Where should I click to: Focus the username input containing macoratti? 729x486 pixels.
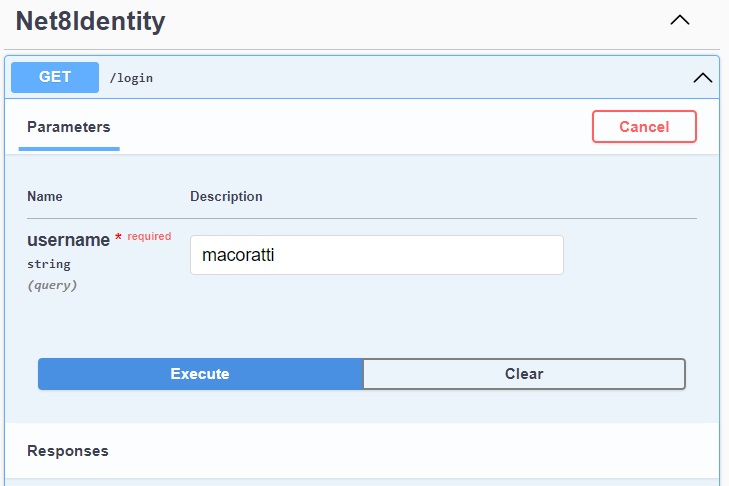[x=376, y=255]
